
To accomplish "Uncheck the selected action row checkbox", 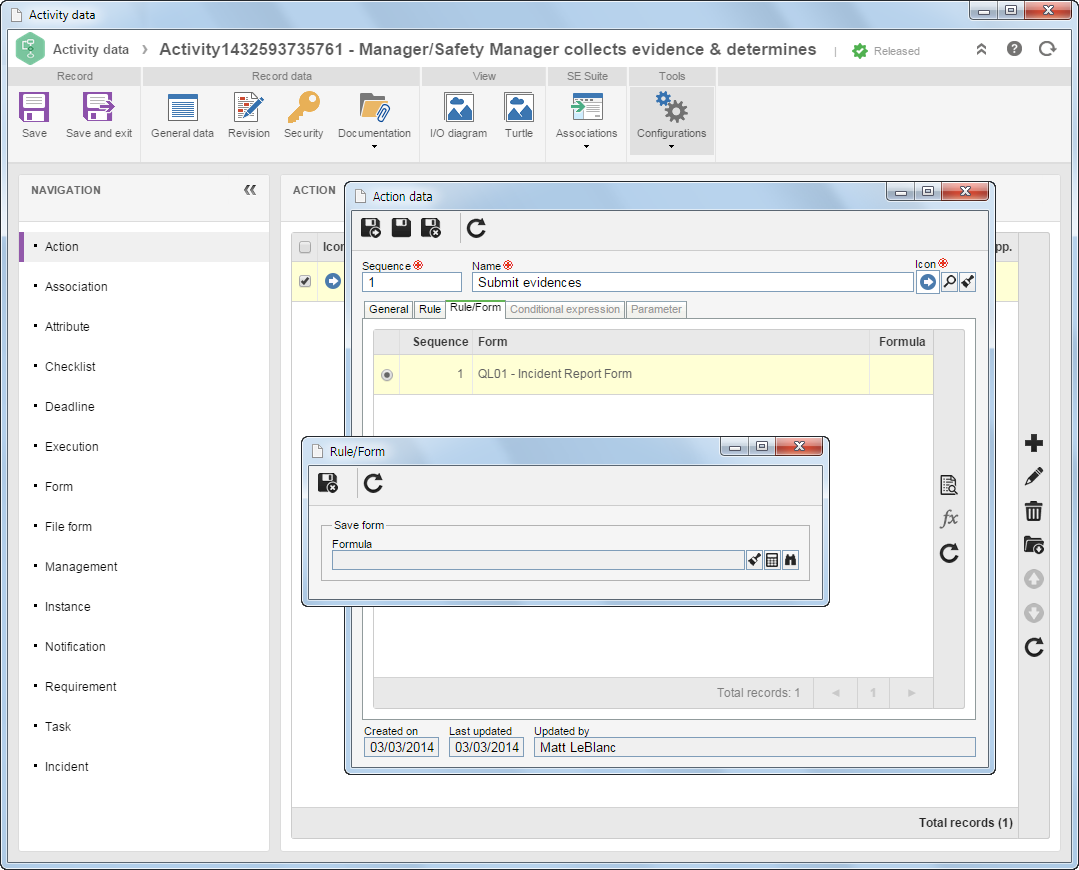I will 305,281.
